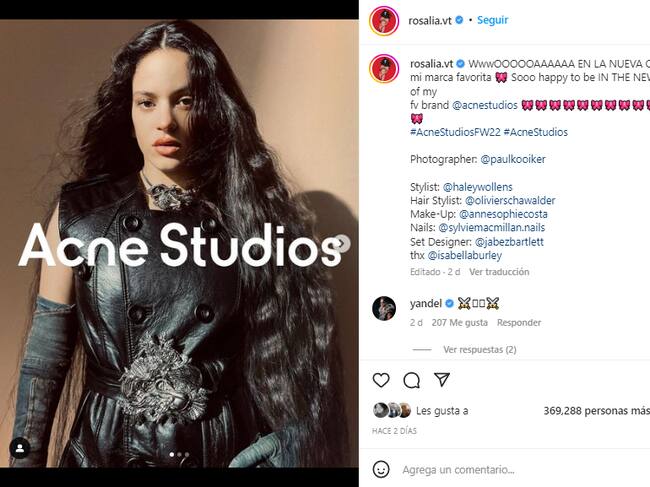Image resolution: width=650 pixels, height=487 pixels.
Task: Share the post via paper plane icon
Action: [x=441, y=380]
